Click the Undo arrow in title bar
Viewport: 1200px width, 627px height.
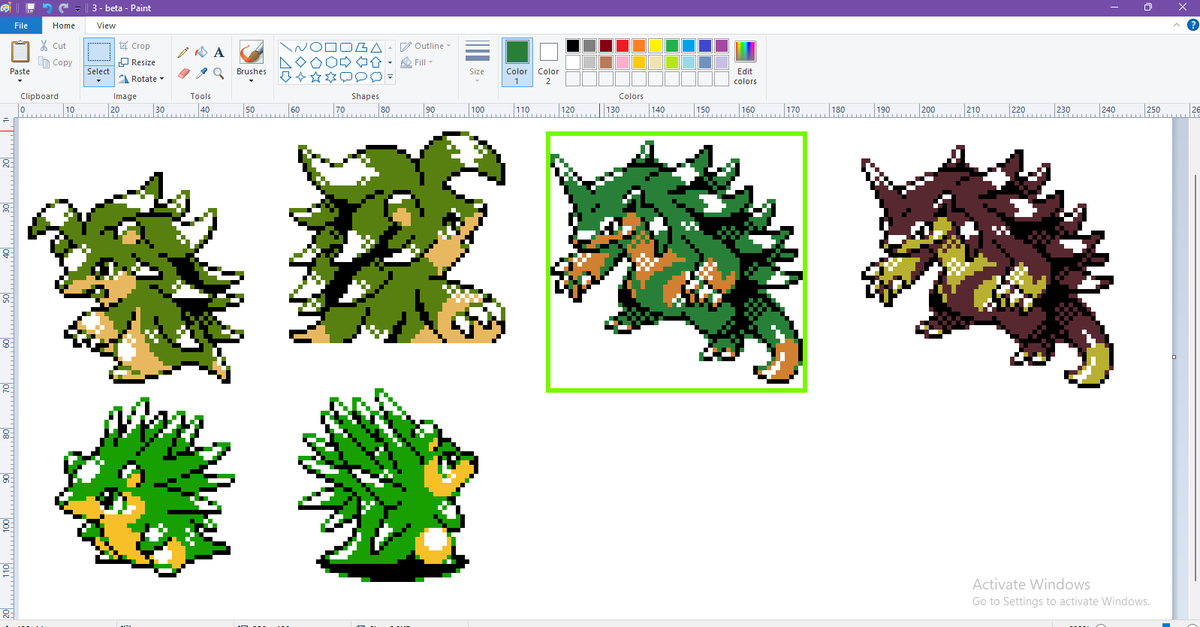point(45,7)
